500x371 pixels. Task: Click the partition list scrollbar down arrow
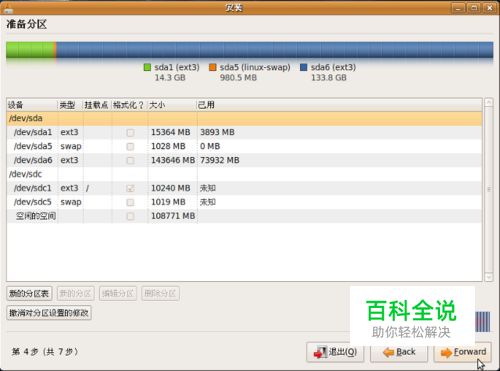tap(489, 277)
